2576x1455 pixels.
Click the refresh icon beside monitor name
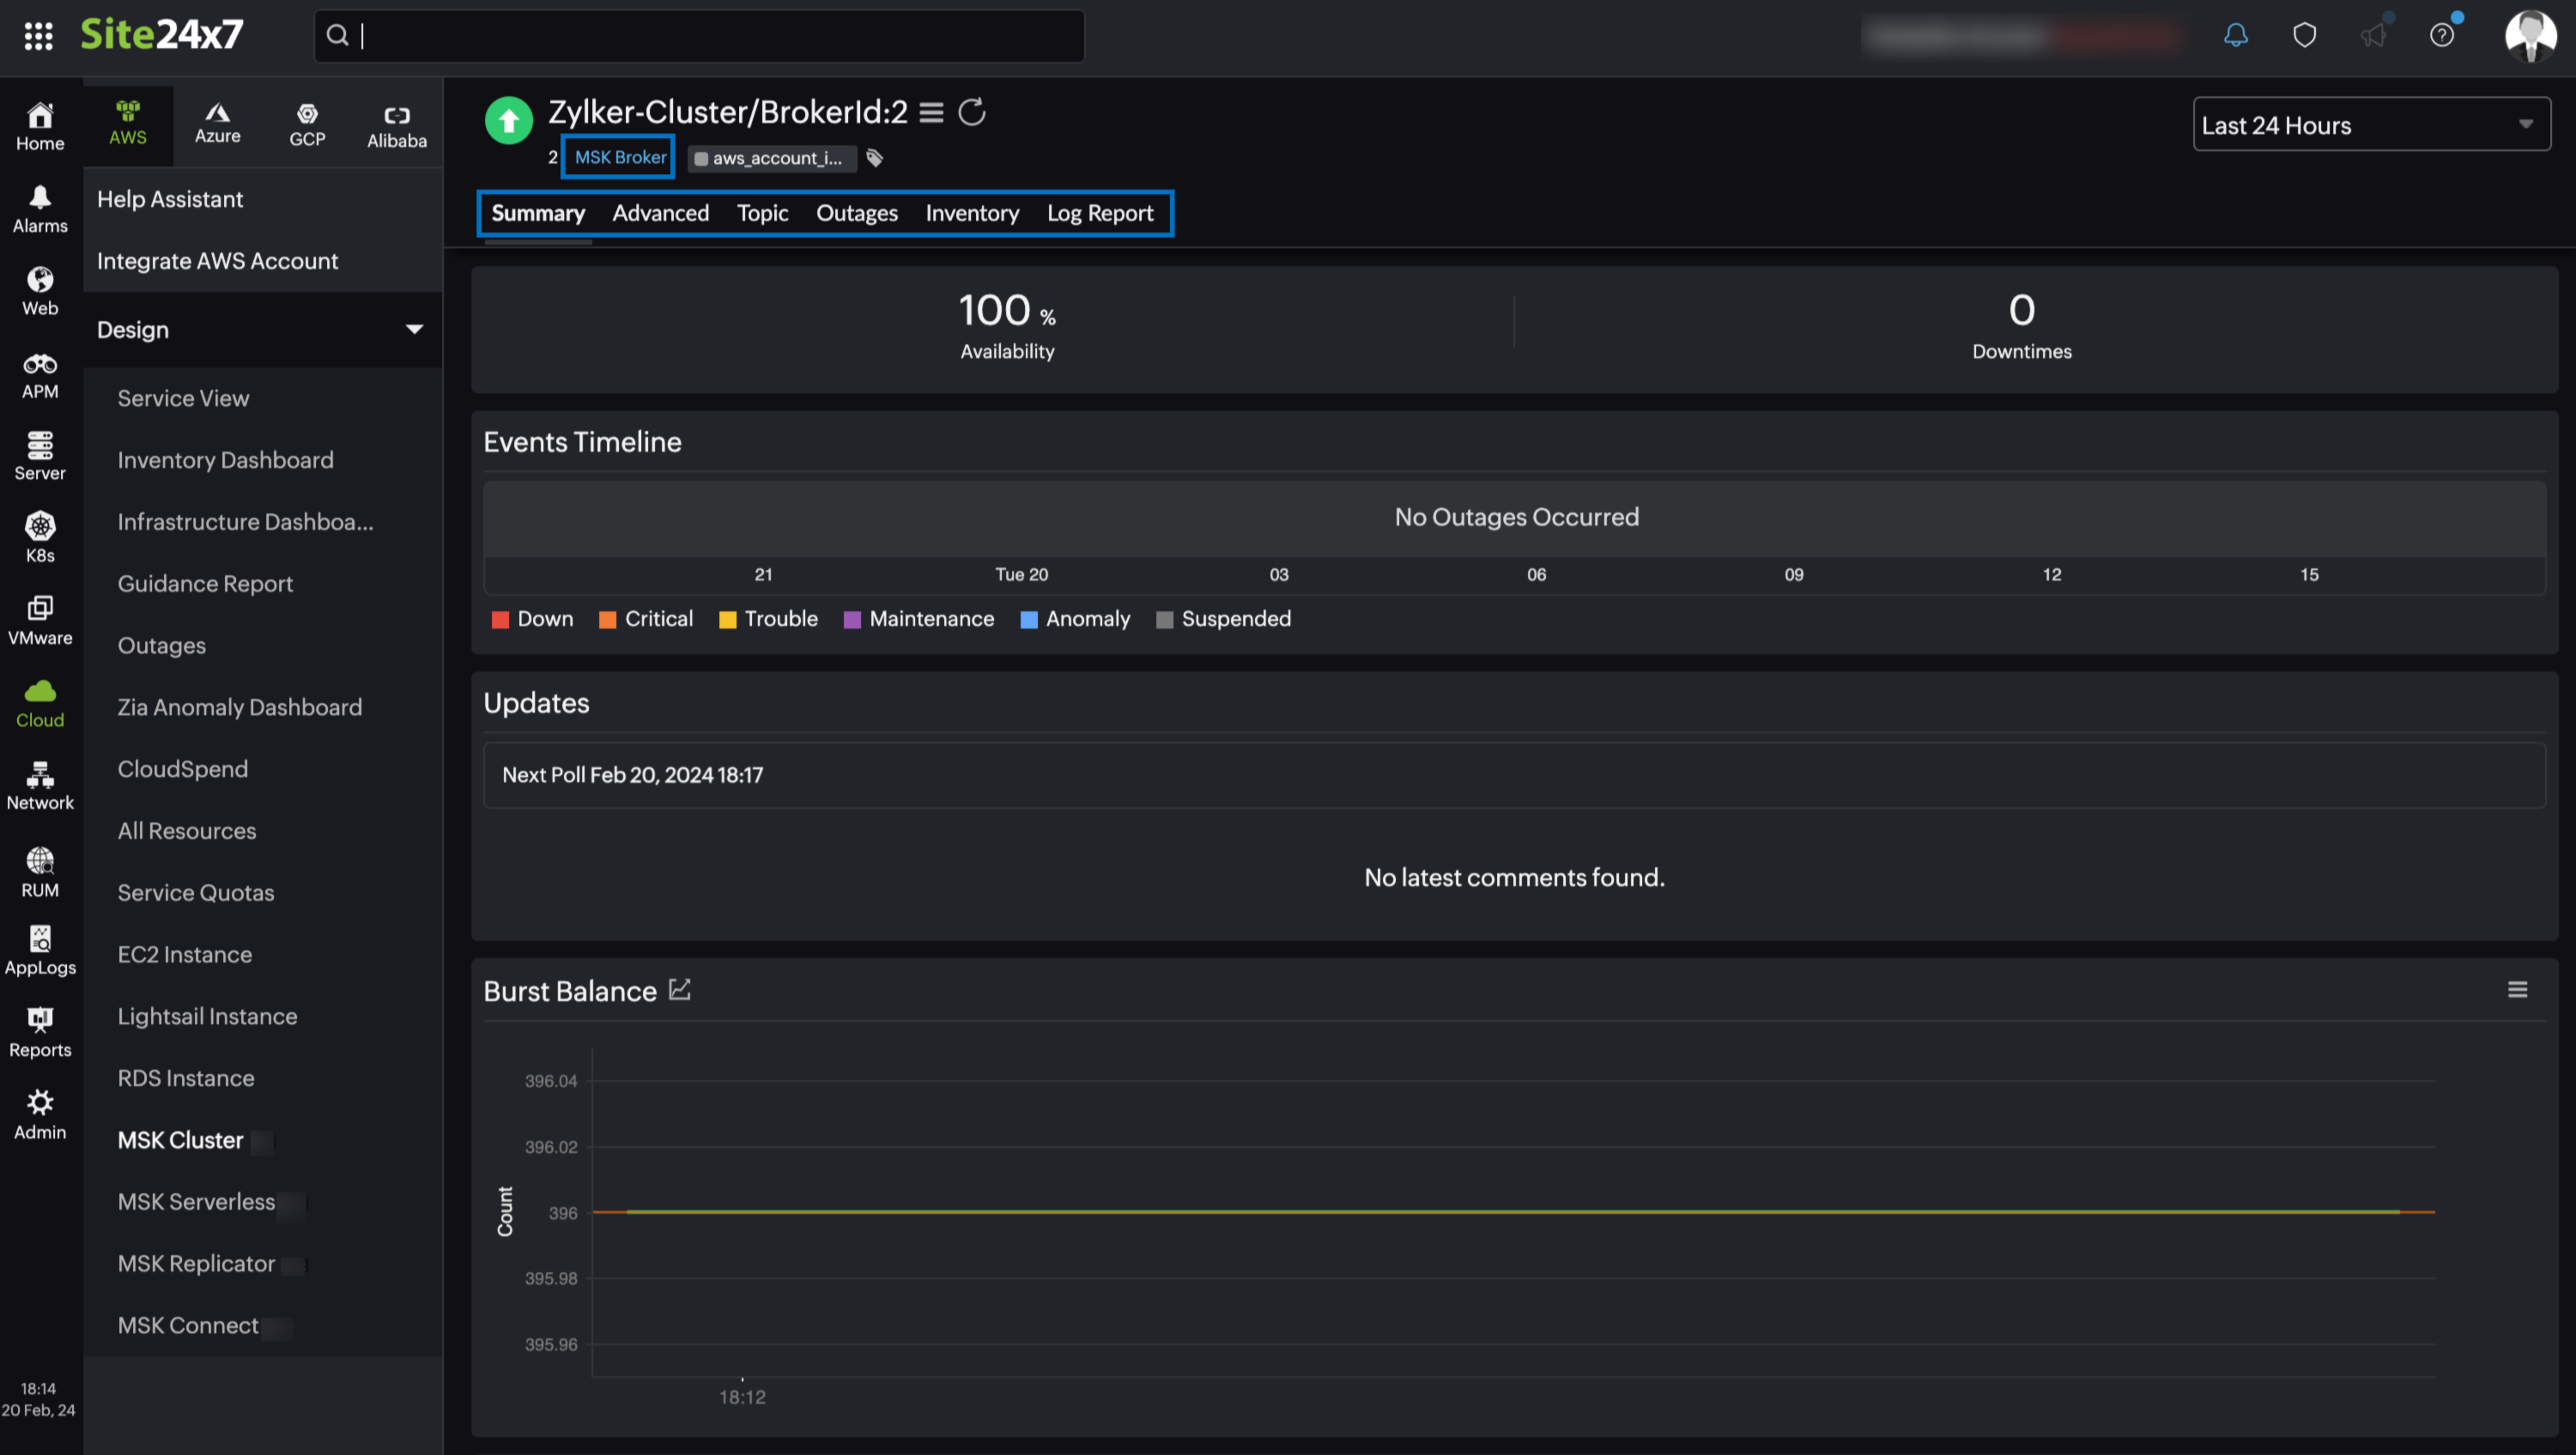[x=971, y=112]
